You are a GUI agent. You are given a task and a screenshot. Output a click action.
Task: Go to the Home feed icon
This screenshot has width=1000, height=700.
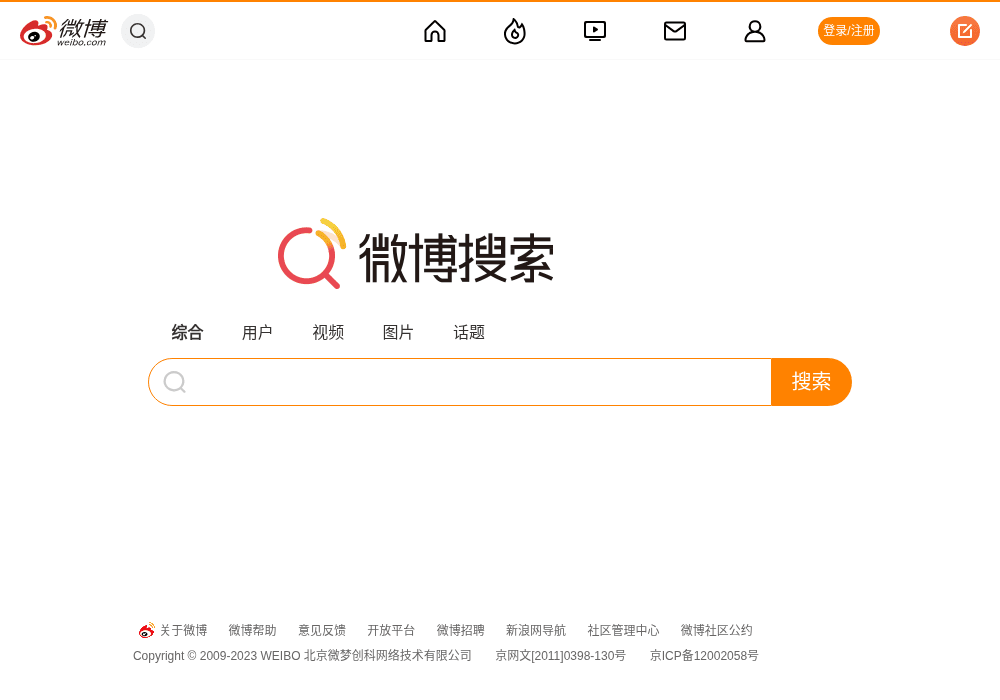coord(435,31)
